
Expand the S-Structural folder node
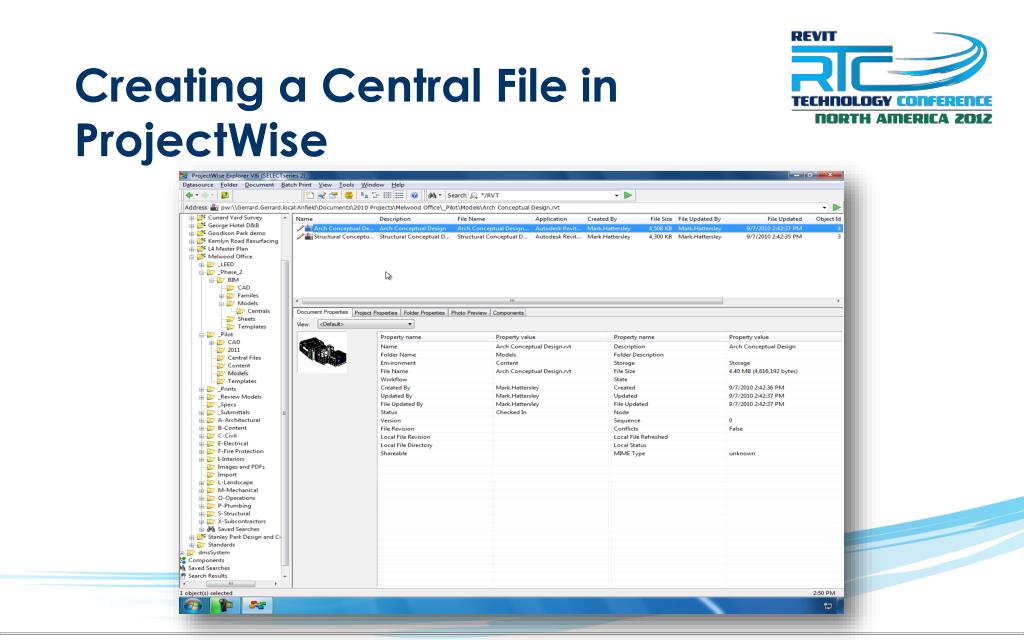pos(202,513)
